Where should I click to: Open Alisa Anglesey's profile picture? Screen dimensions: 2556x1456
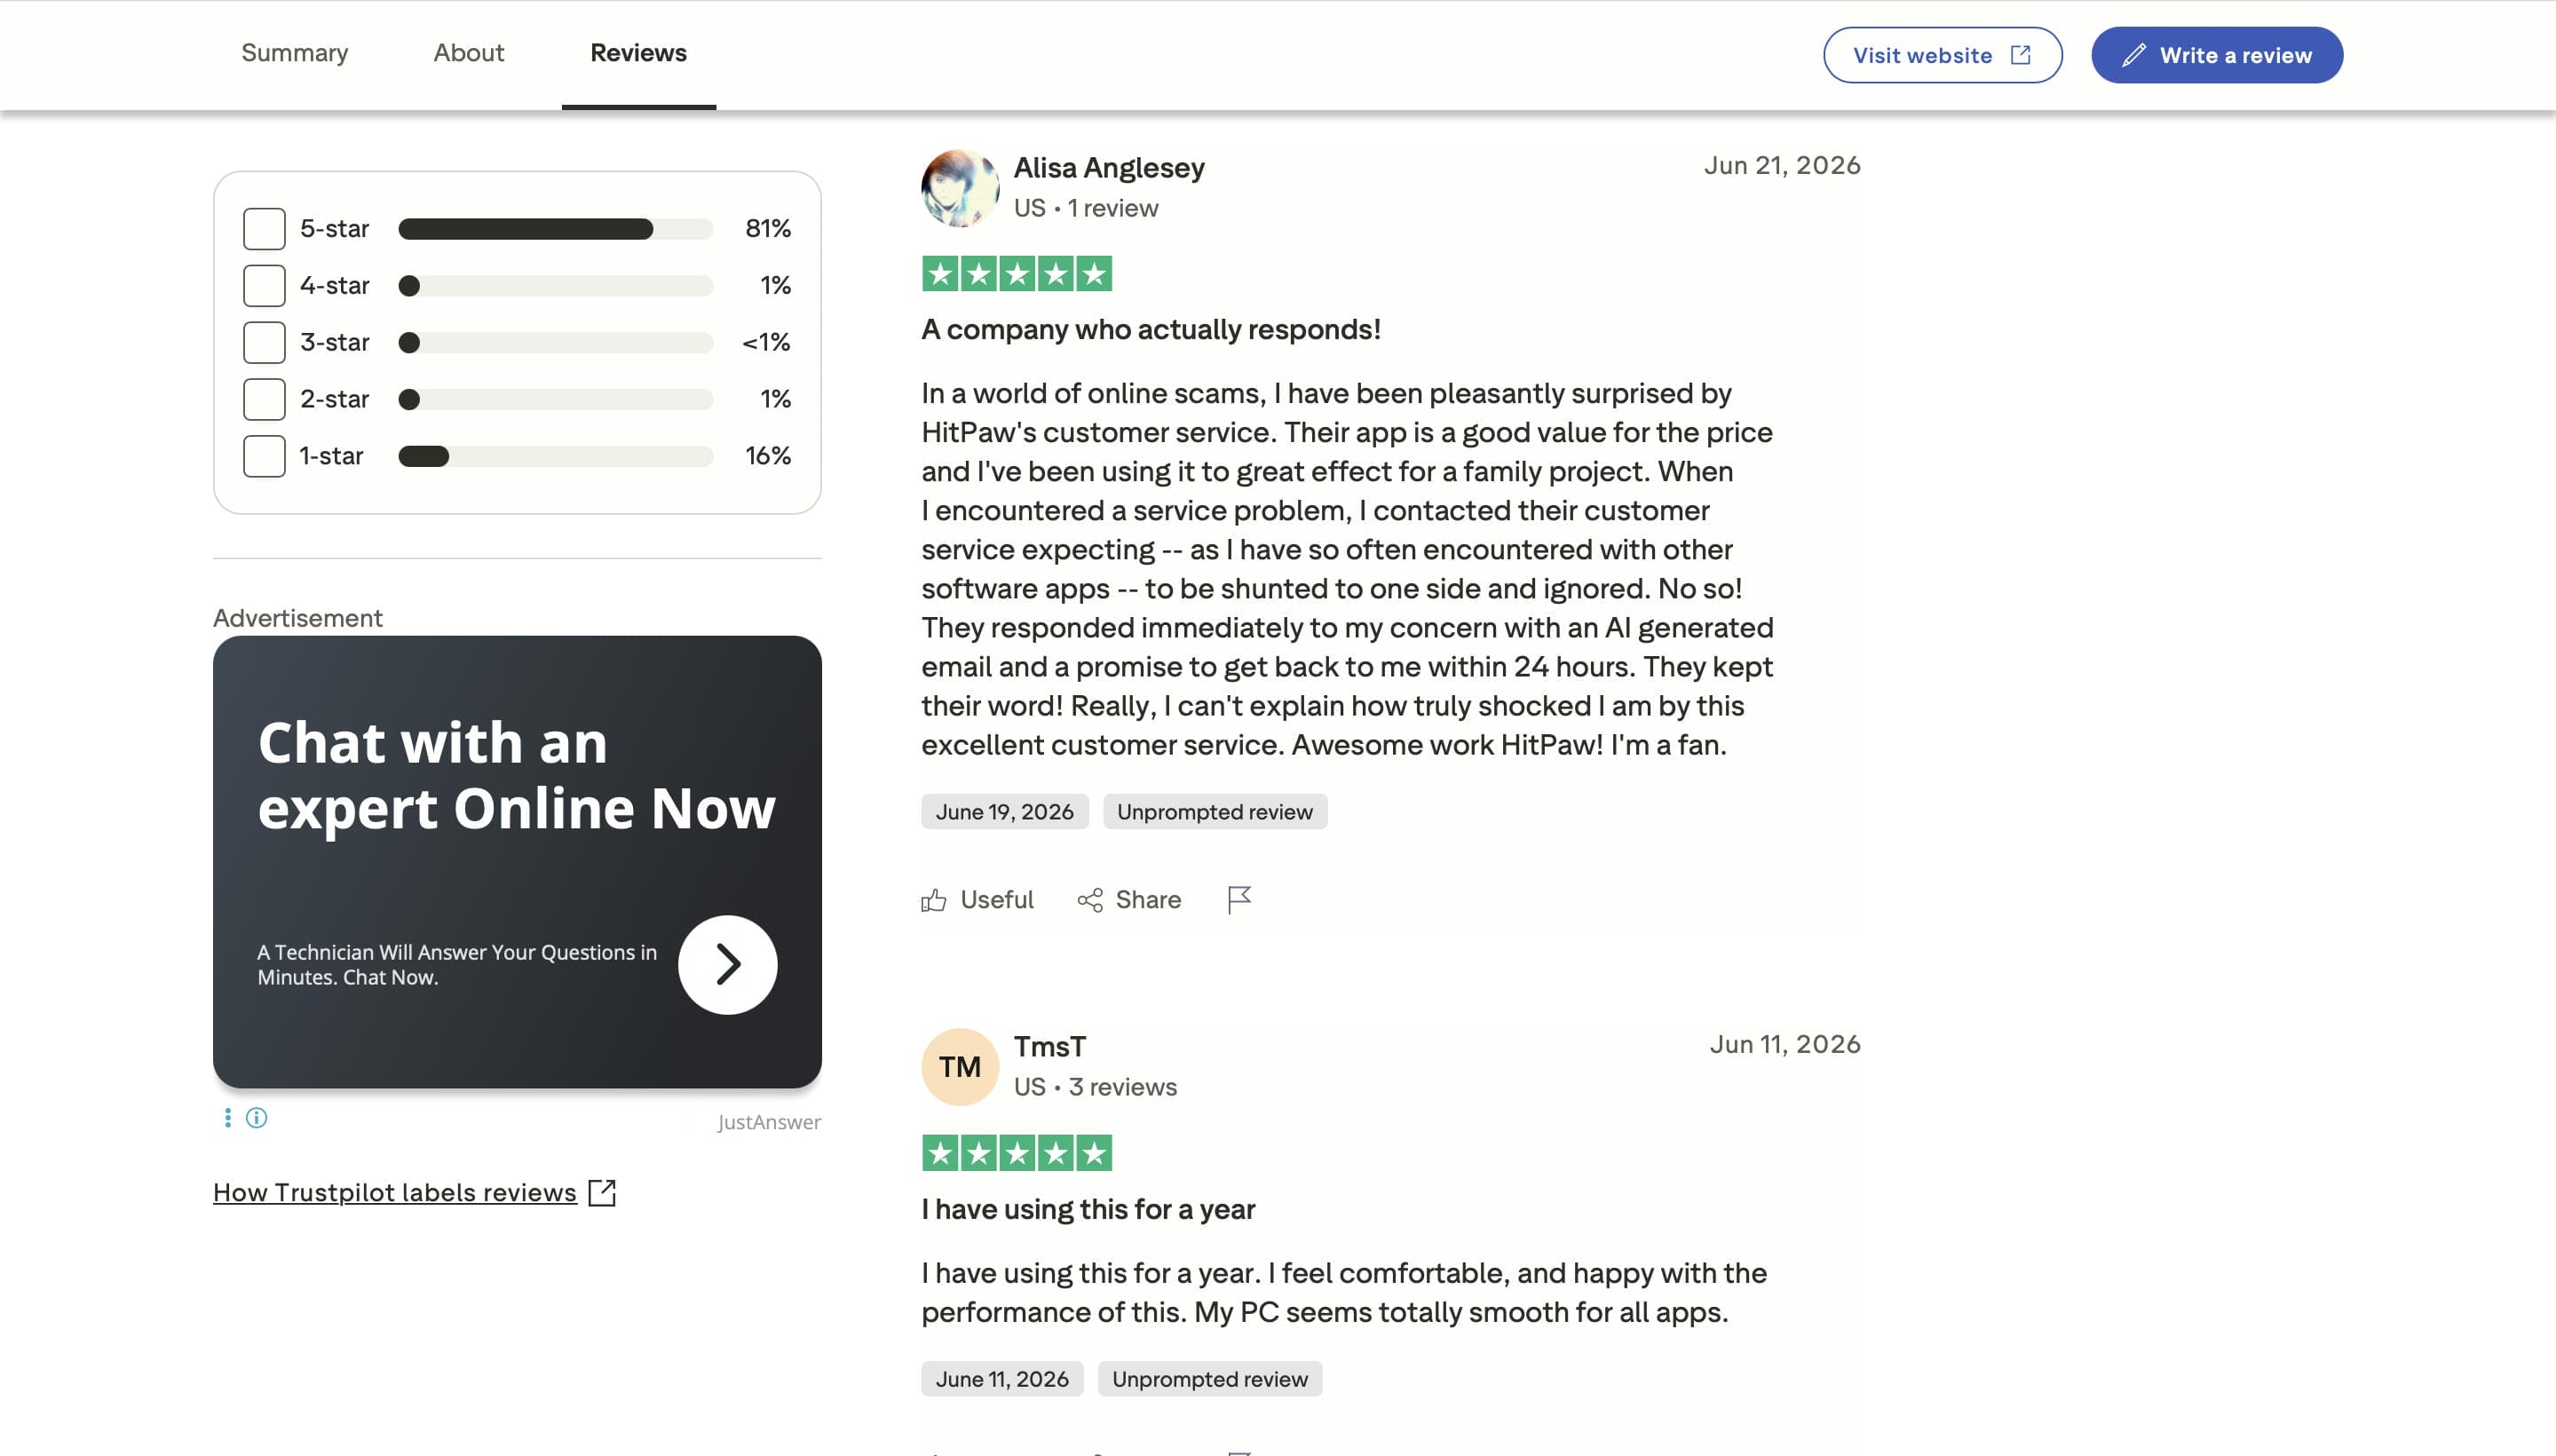pyautogui.click(x=960, y=188)
